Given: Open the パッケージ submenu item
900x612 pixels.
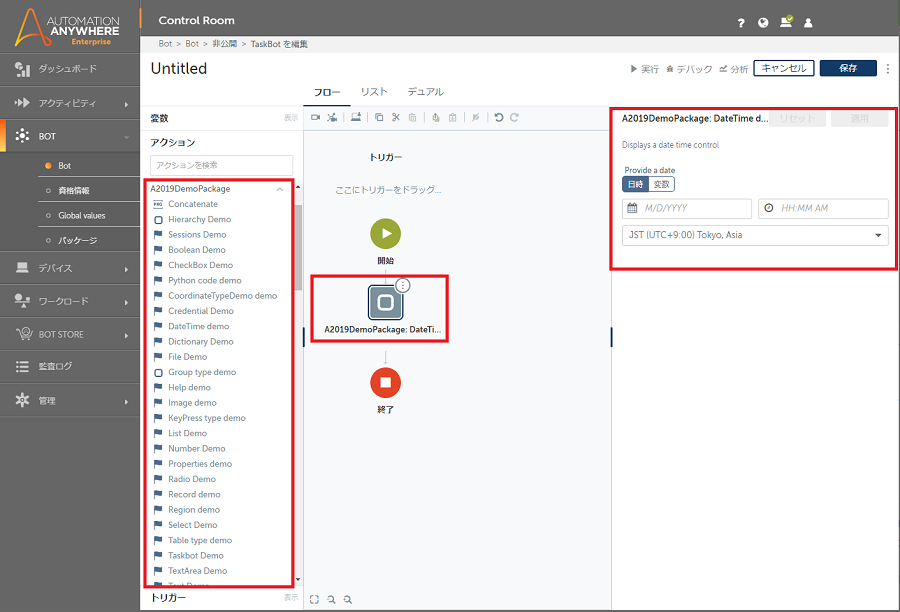Looking at the screenshot, I should click(77, 241).
